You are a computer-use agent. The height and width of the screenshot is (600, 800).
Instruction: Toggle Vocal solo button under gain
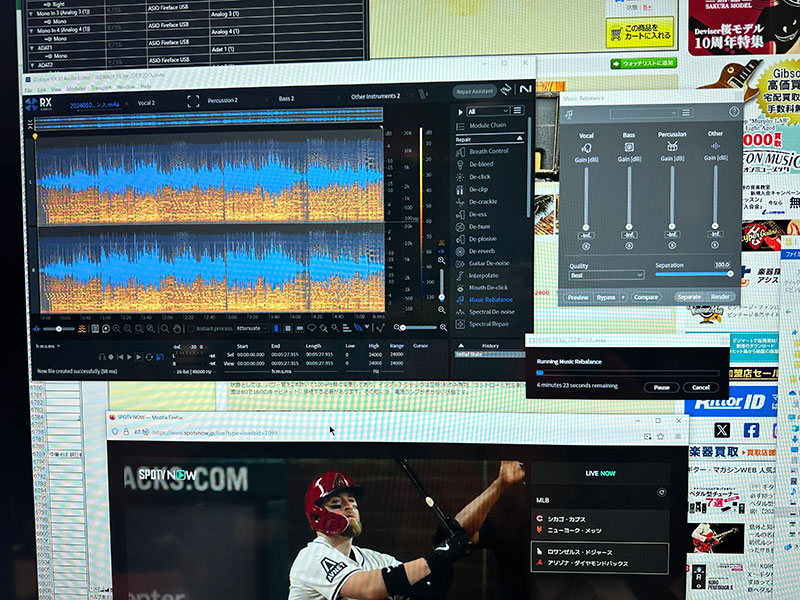tap(586, 246)
